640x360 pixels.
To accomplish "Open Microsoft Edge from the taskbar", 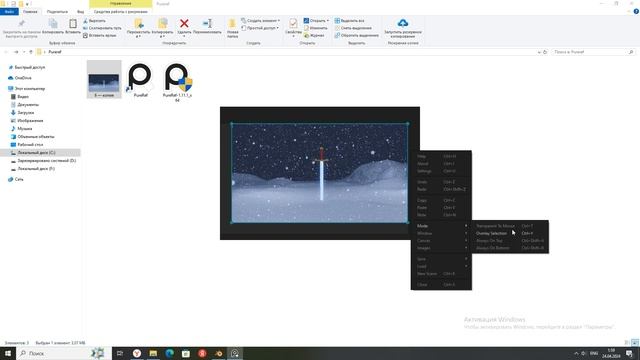I will click(x=169, y=353).
